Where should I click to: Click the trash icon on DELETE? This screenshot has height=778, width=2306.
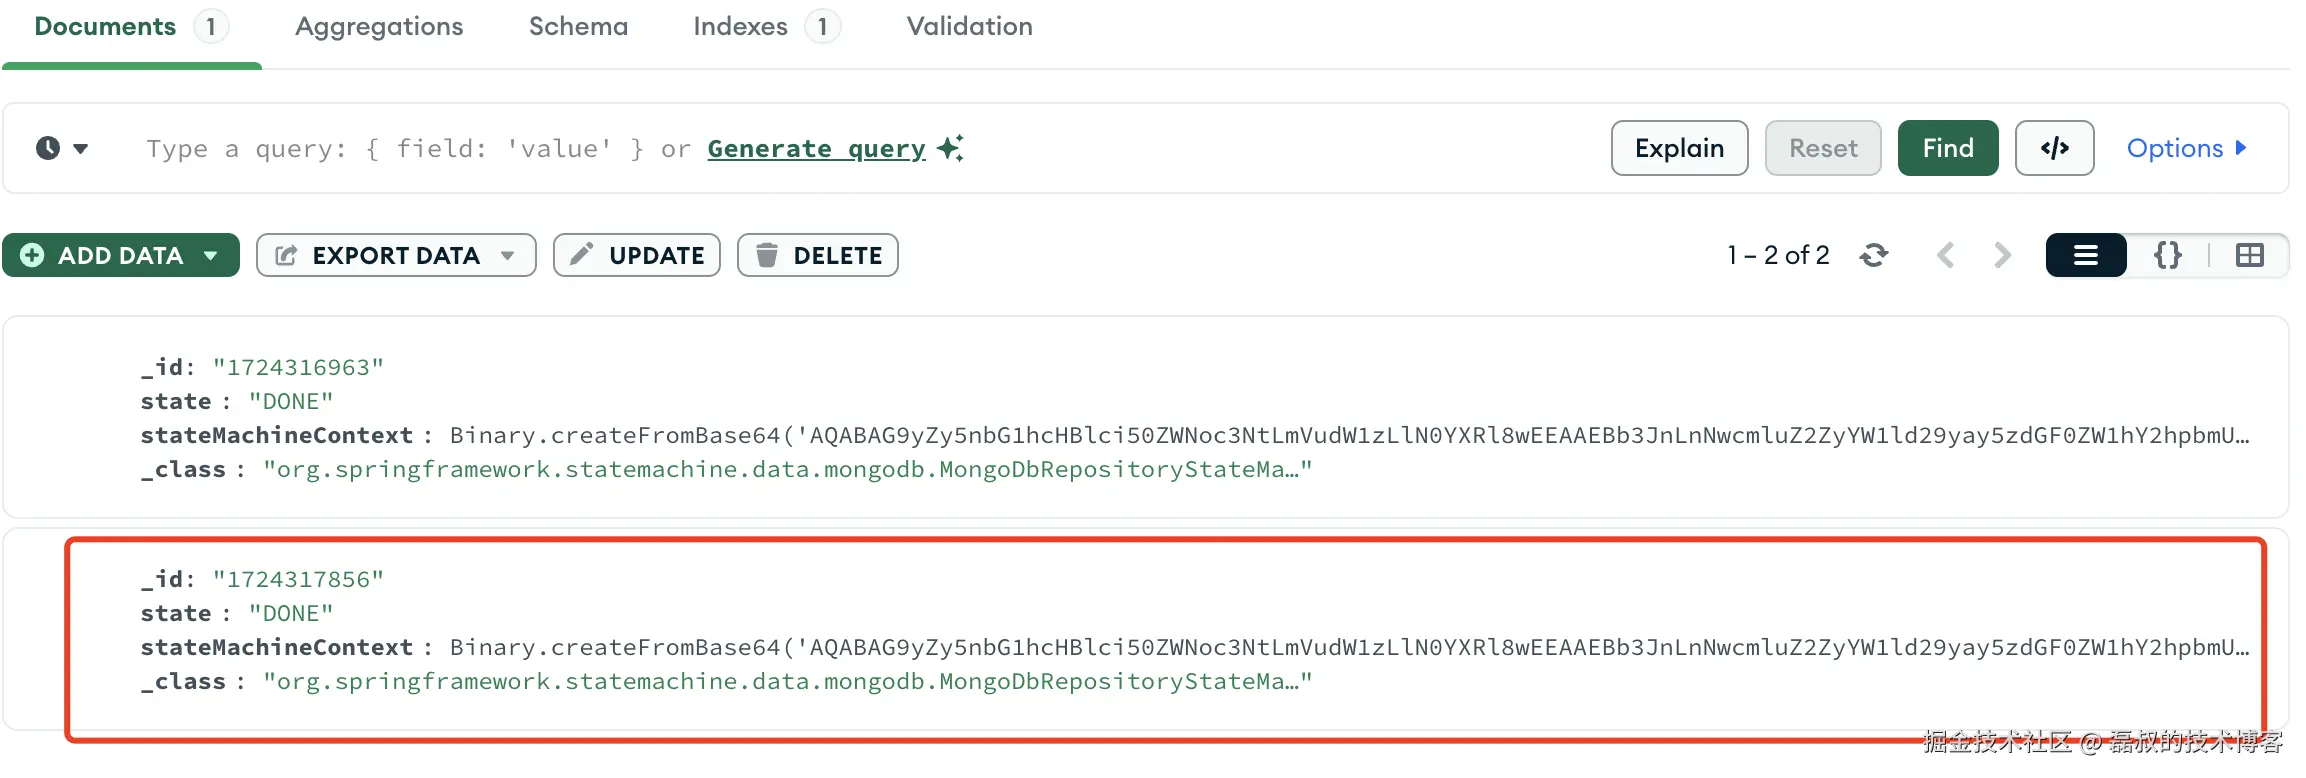[767, 255]
